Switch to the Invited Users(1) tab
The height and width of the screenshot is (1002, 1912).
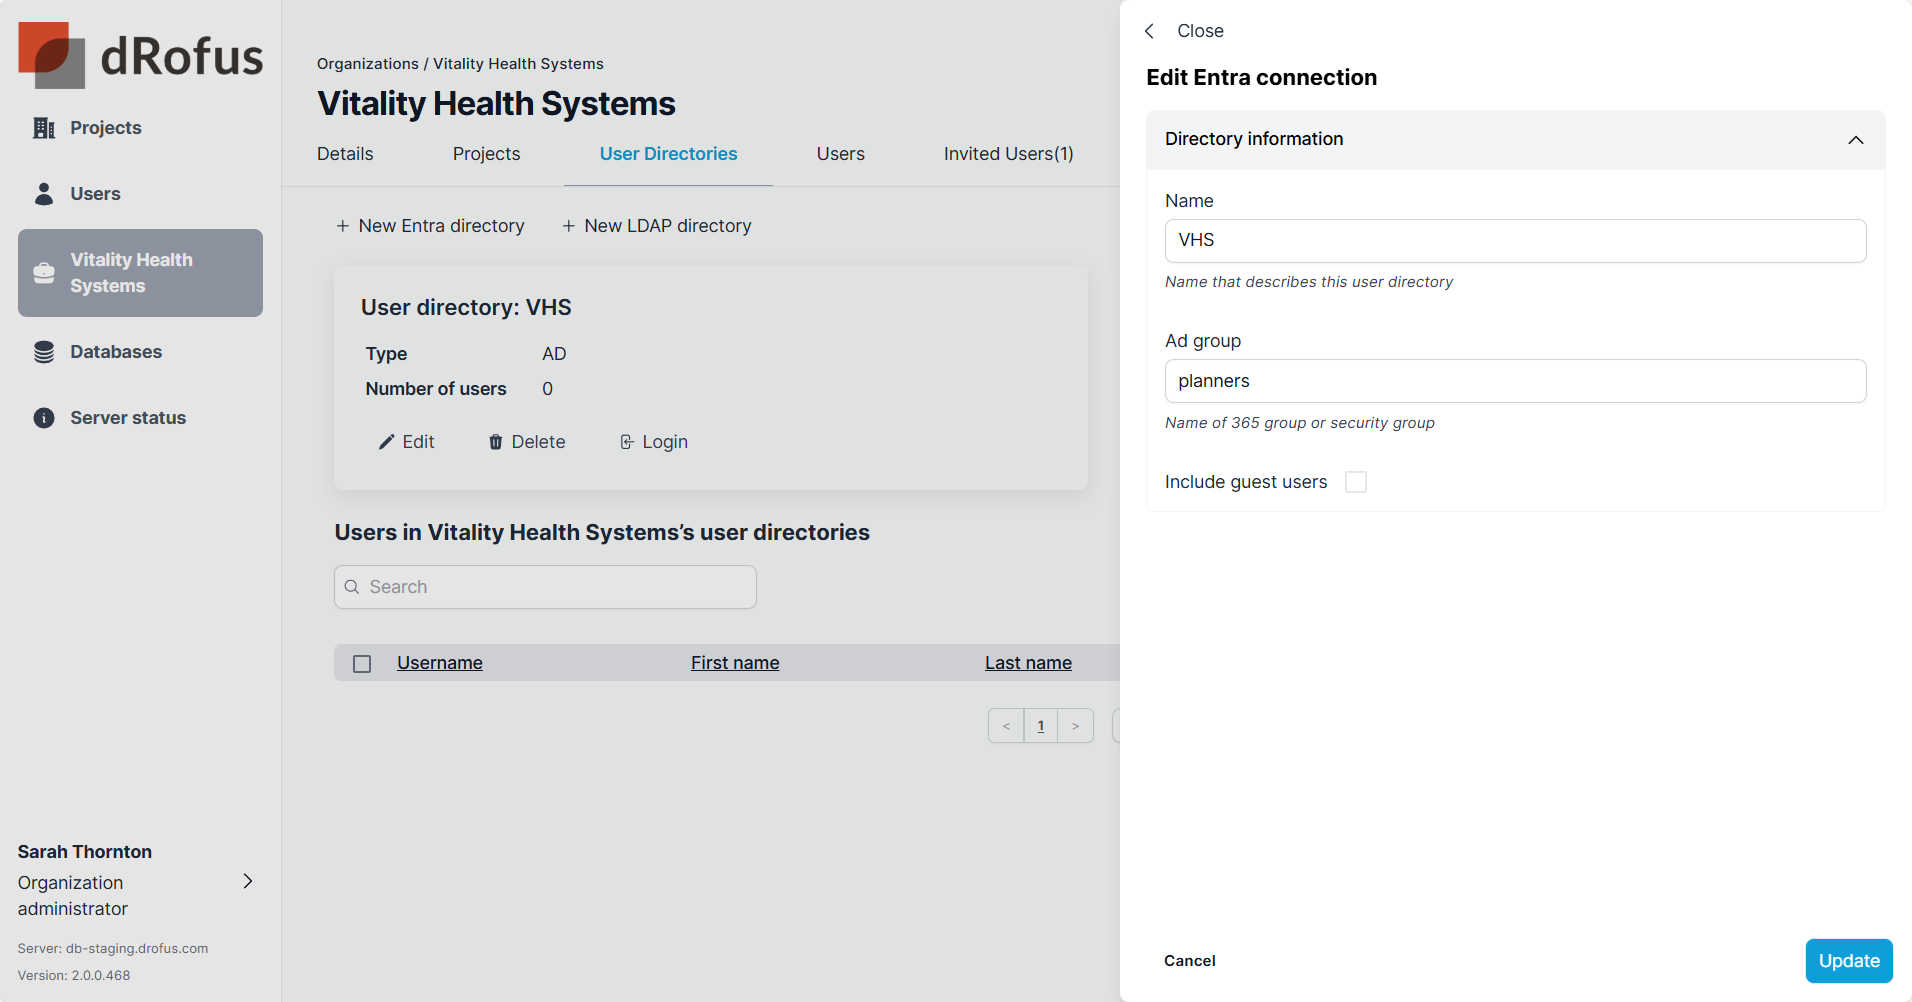[x=1008, y=154]
